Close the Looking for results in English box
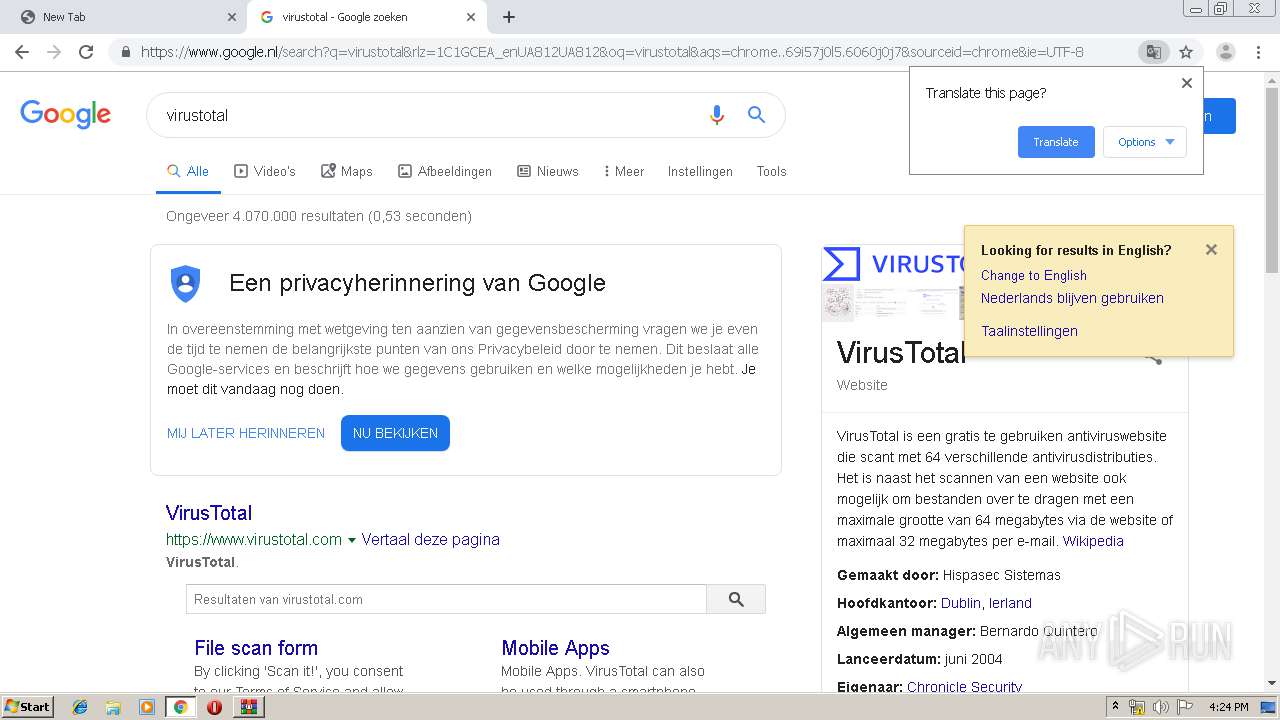This screenshot has height=720, width=1280. tap(1211, 250)
